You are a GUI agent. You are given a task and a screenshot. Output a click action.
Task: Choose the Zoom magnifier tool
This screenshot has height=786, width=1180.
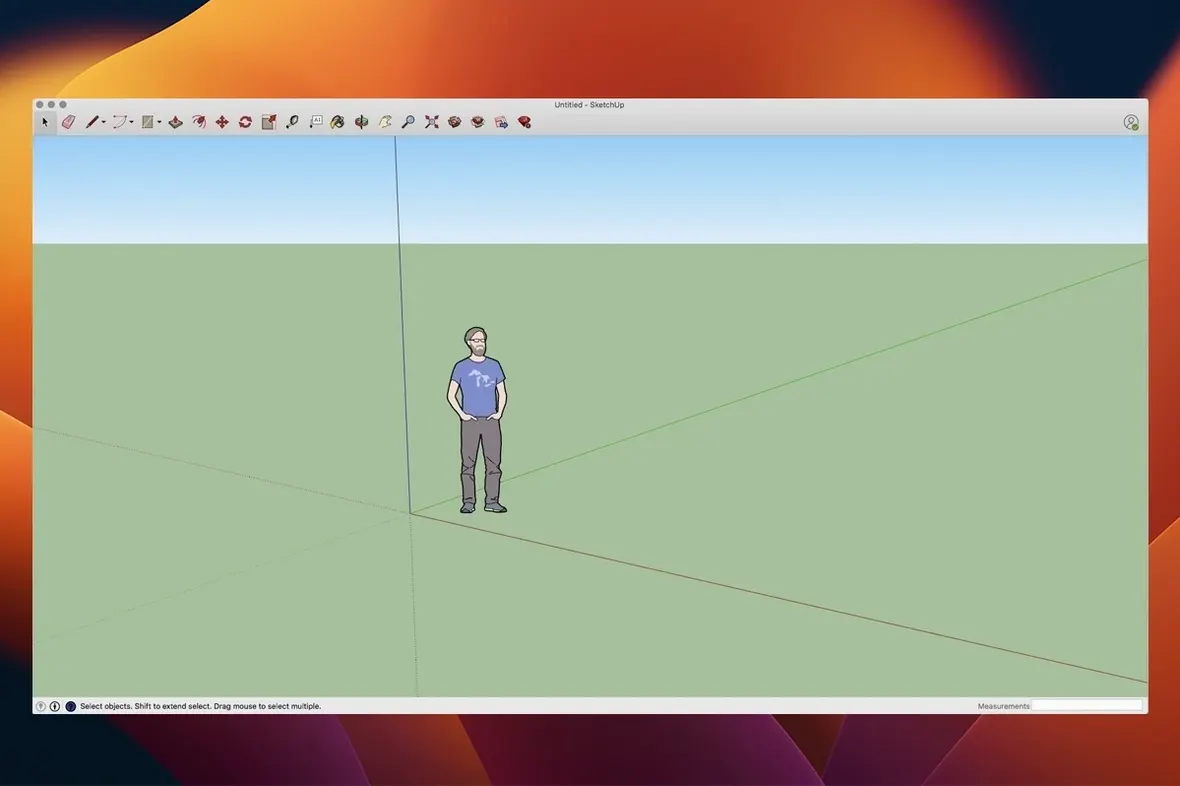click(408, 122)
